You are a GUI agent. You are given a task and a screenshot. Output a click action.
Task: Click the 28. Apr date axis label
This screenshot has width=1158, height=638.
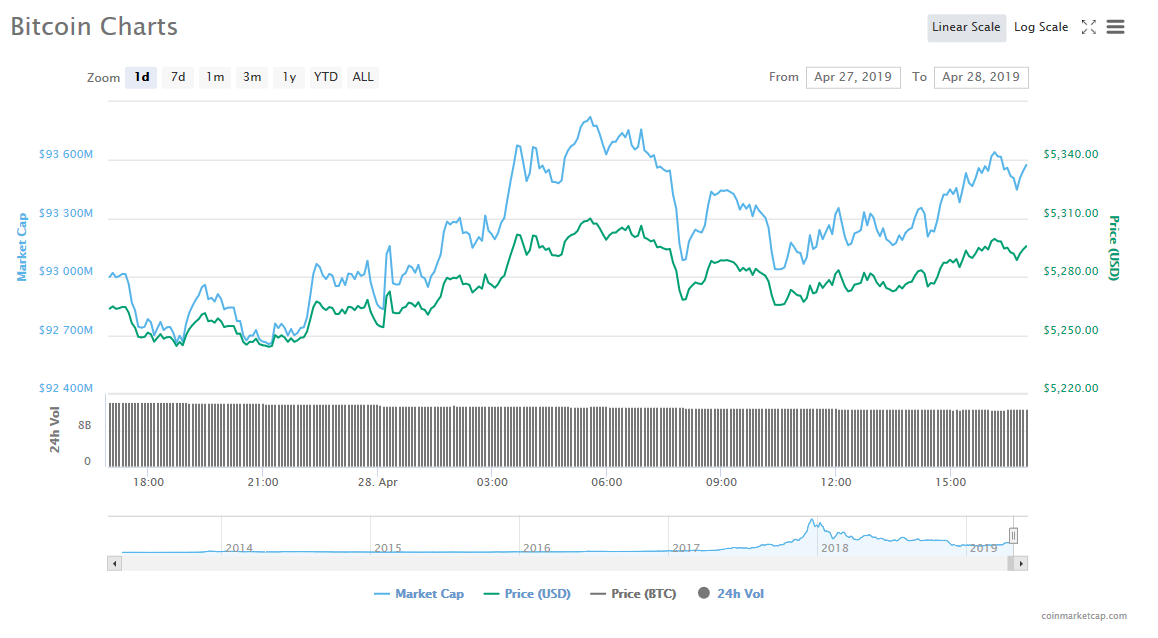point(377,482)
